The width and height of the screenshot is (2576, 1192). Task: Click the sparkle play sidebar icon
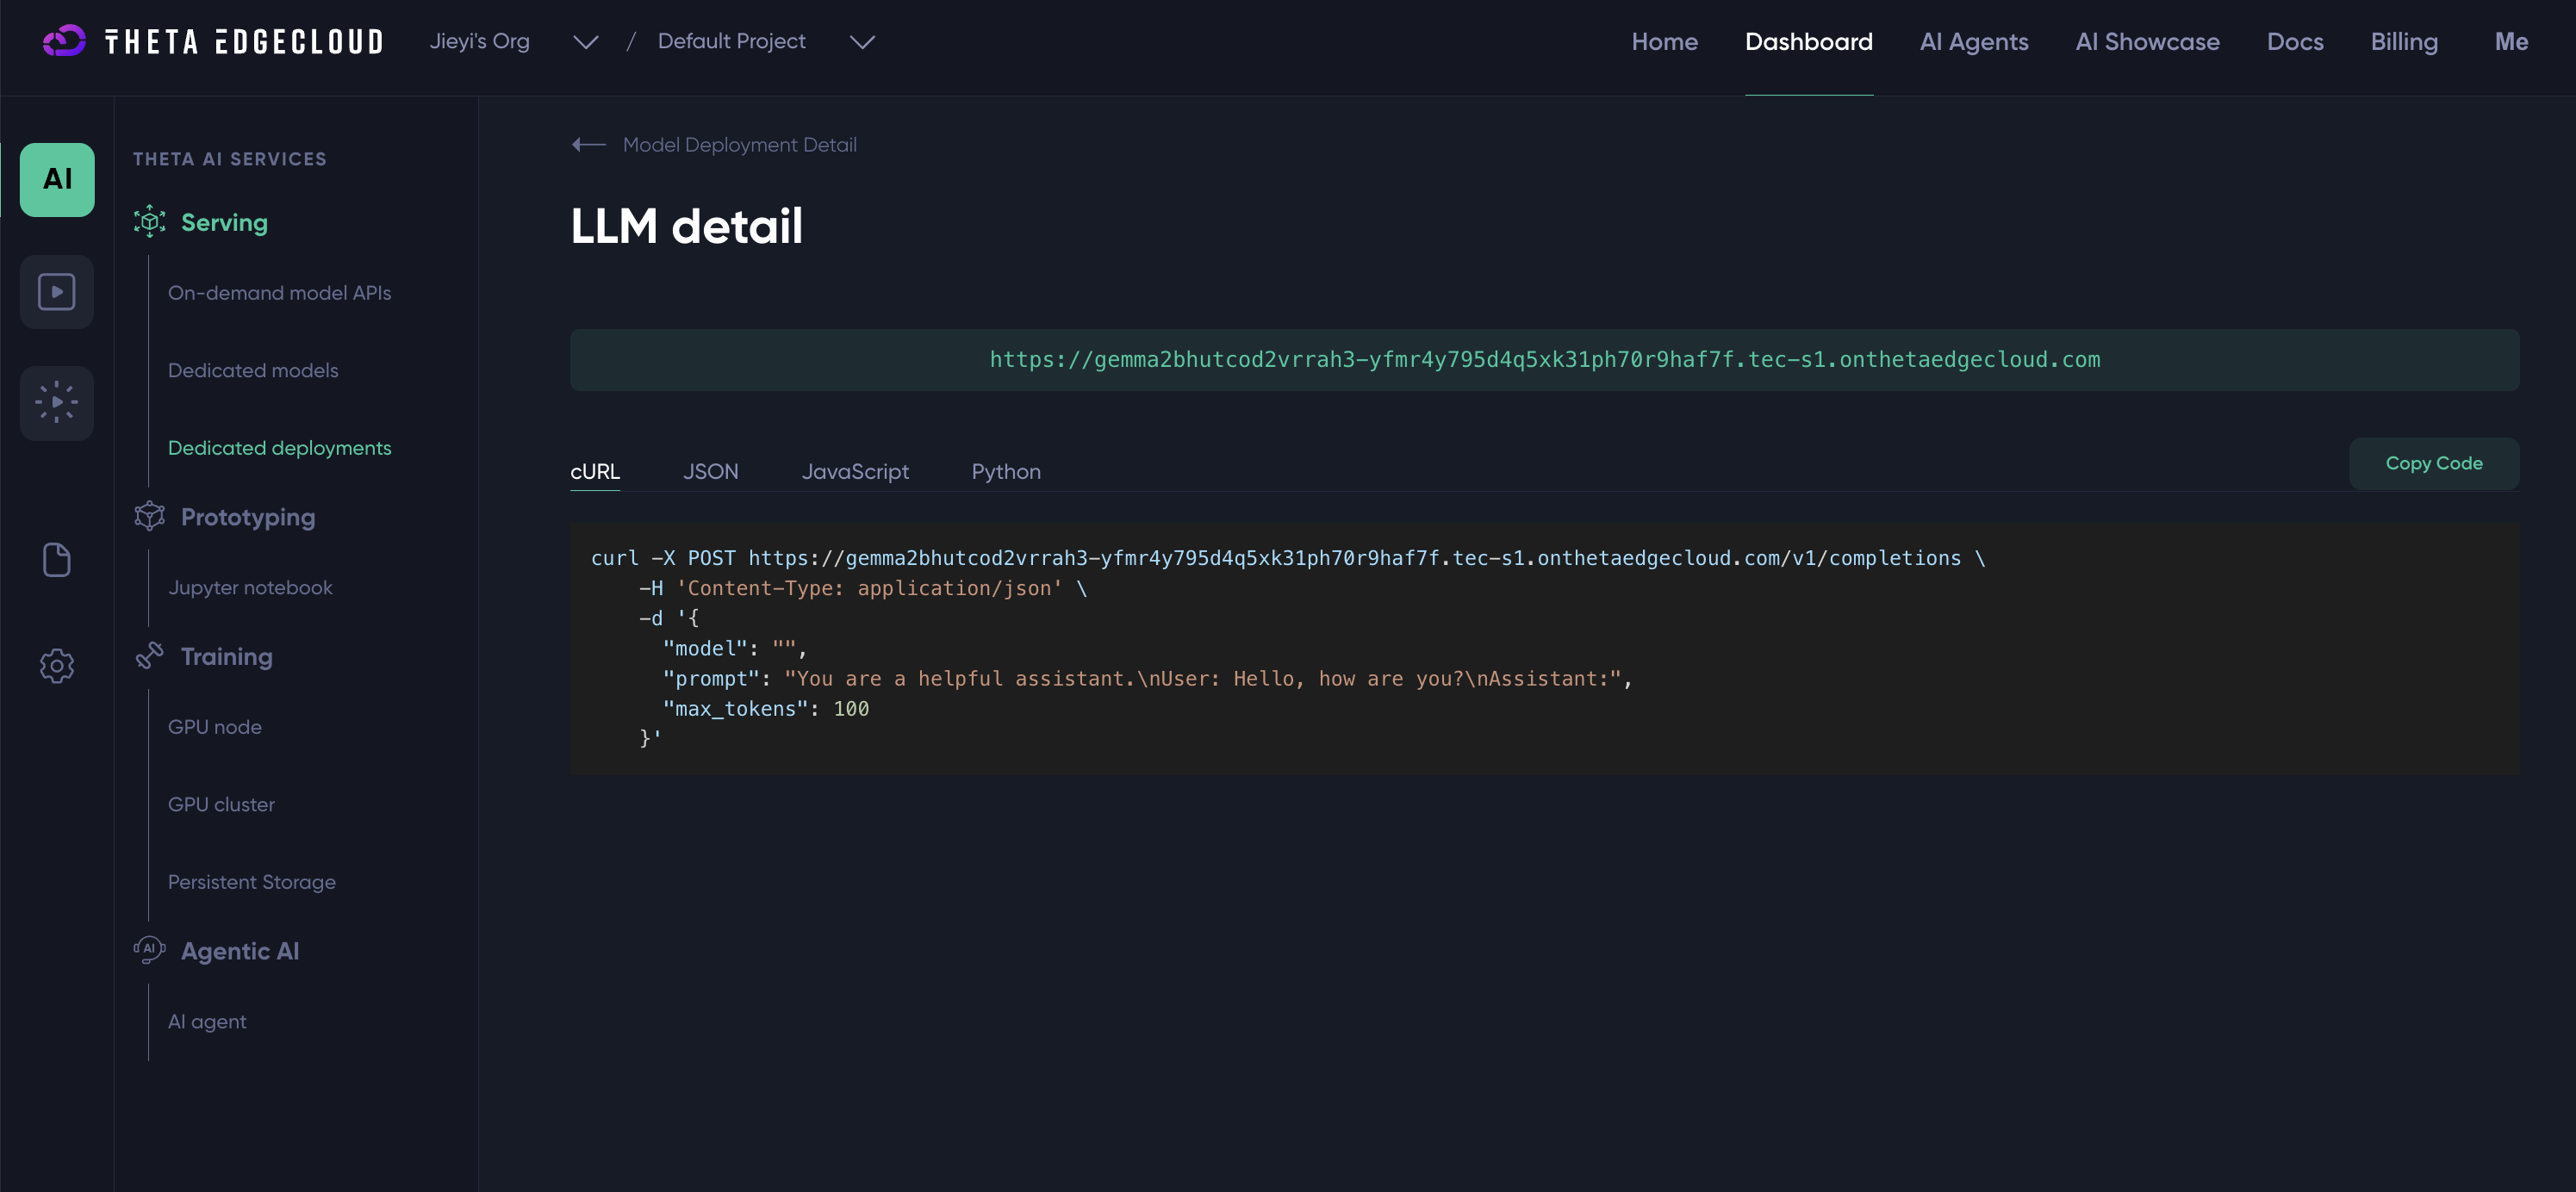pyautogui.click(x=57, y=403)
